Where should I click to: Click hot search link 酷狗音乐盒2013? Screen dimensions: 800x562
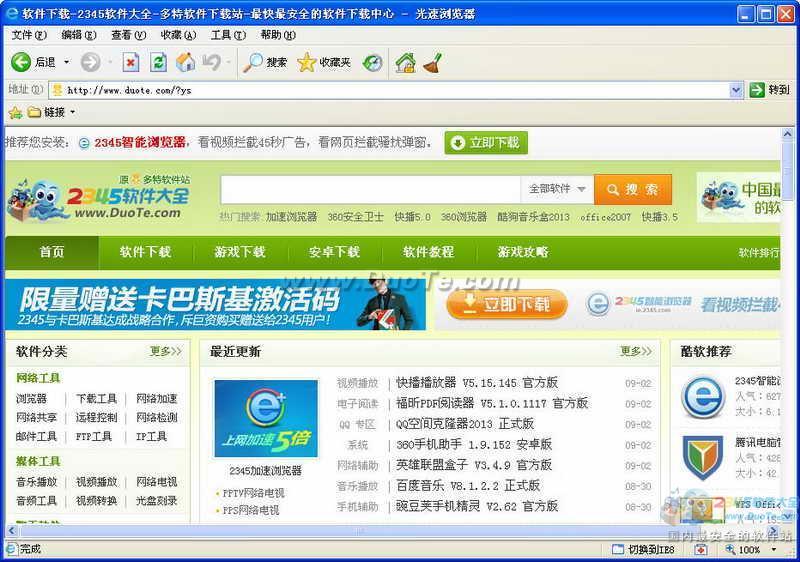click(533, 217)
